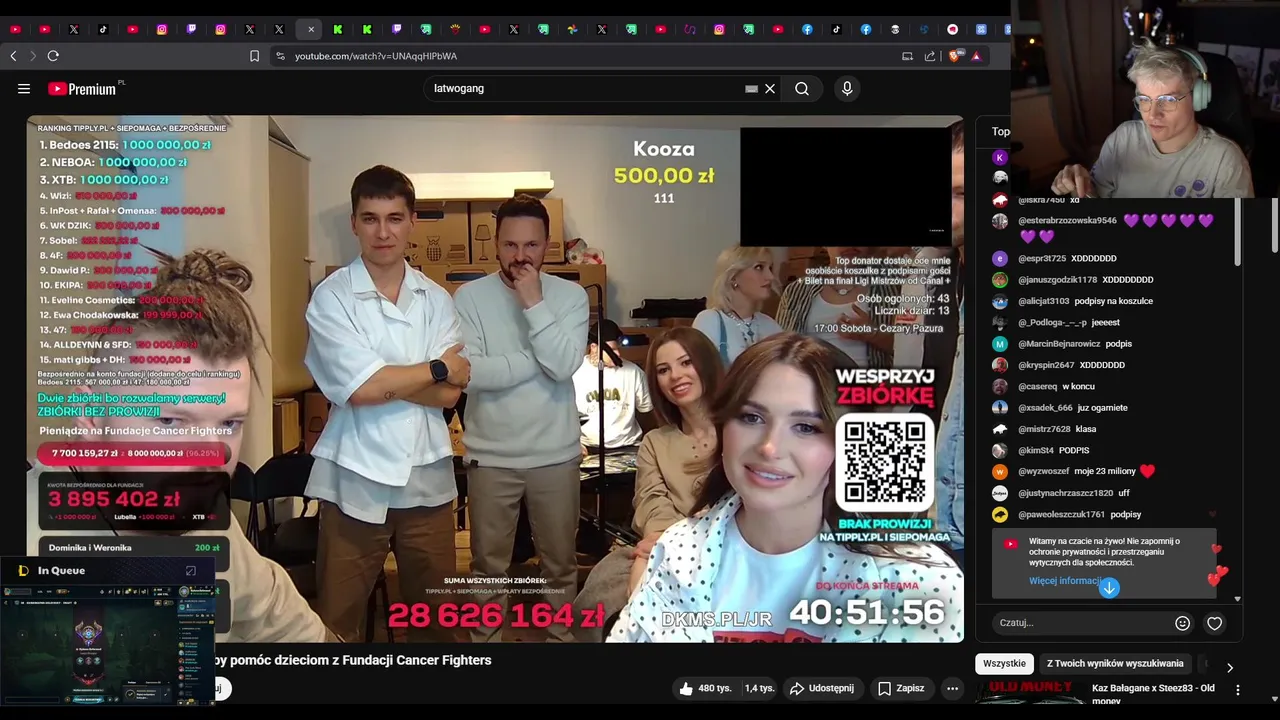The image size is (1280, 720).
Task: Like the video showing 480 tys.
Action: click(705, 688)
